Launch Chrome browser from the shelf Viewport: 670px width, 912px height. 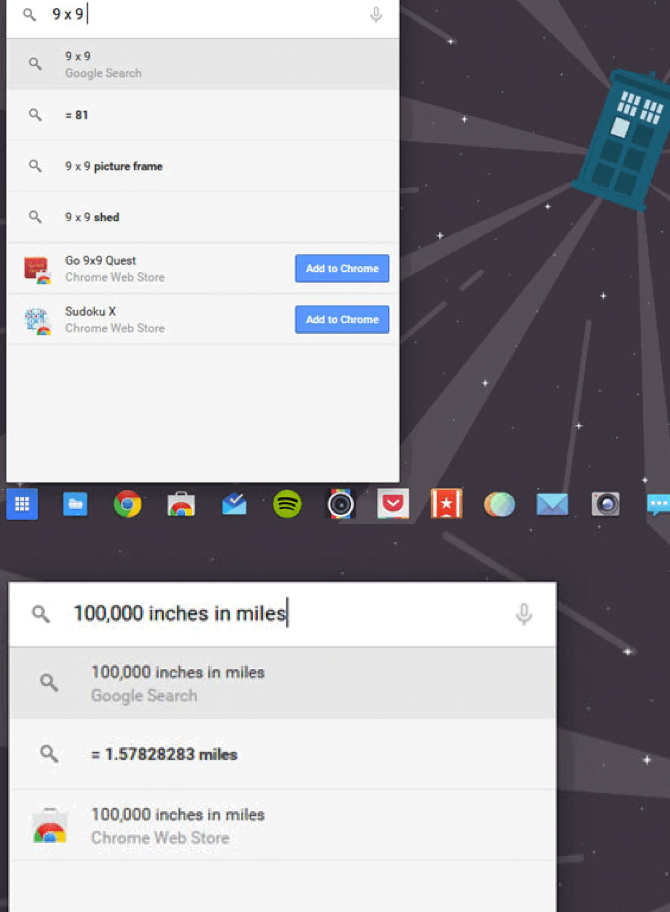[128, 504]
